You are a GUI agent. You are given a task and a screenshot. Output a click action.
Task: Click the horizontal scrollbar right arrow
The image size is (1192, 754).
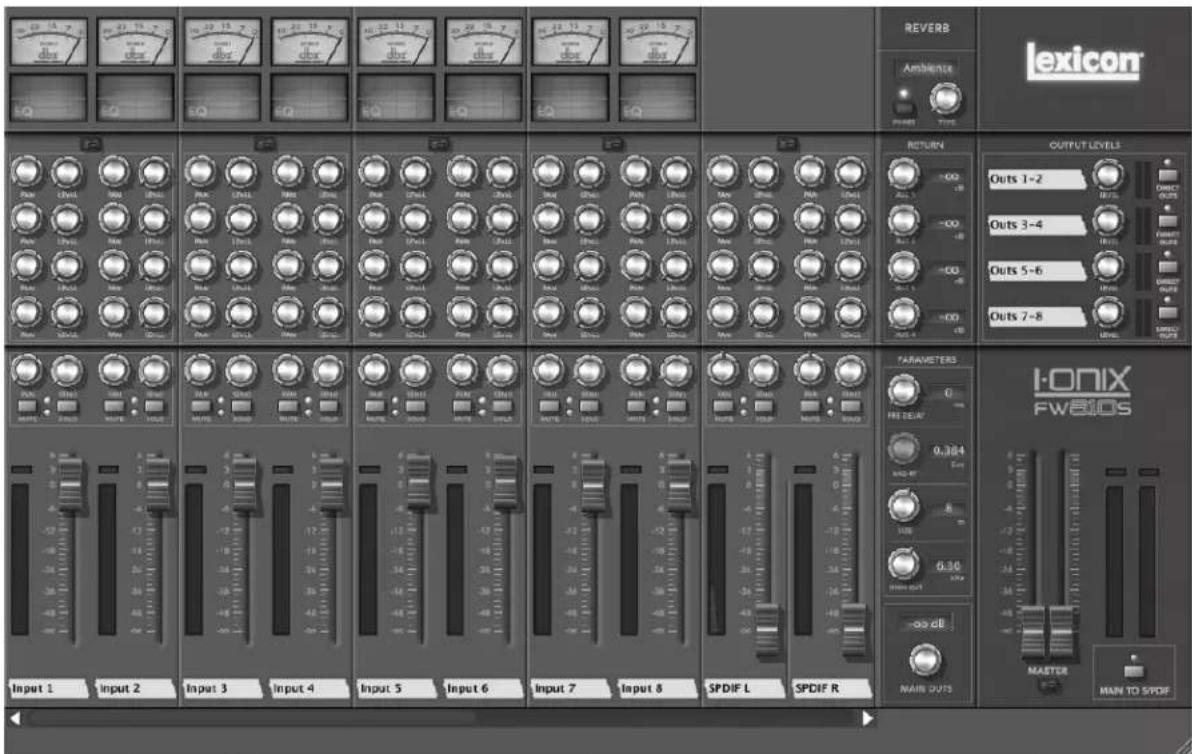[x=867, y=718]
